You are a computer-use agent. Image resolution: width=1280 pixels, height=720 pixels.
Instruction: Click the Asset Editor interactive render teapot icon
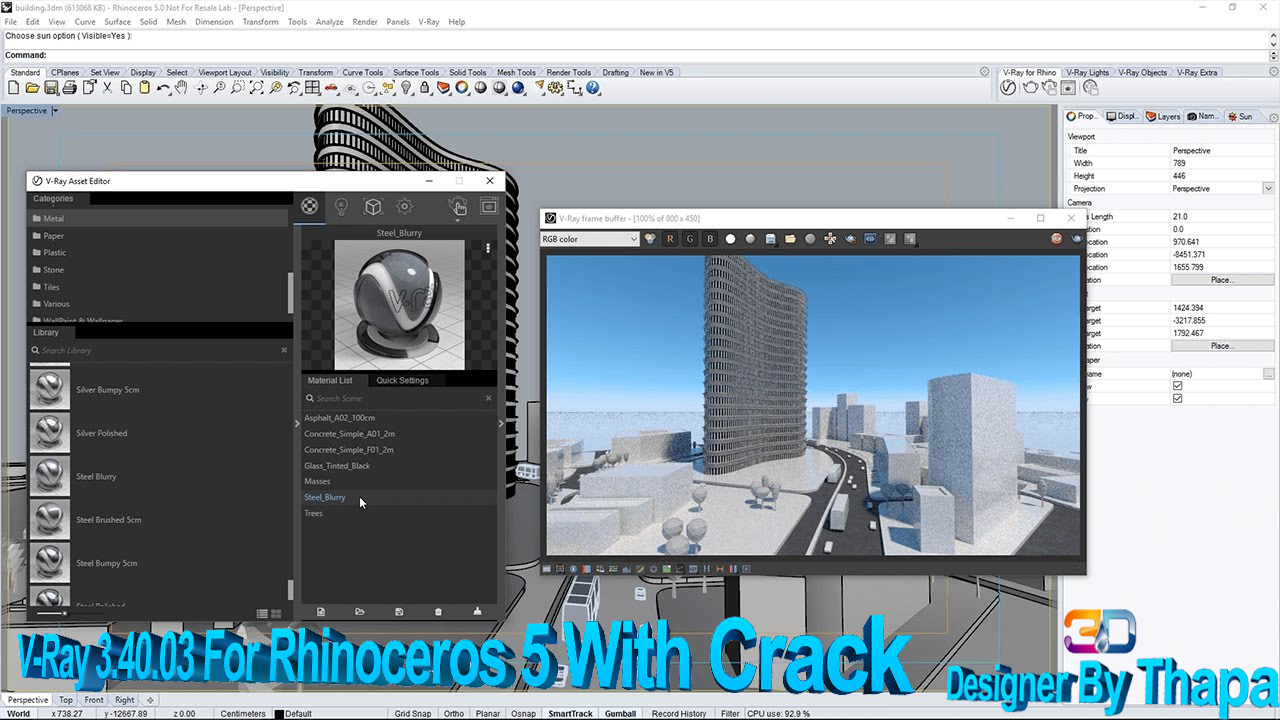[457, 207]
